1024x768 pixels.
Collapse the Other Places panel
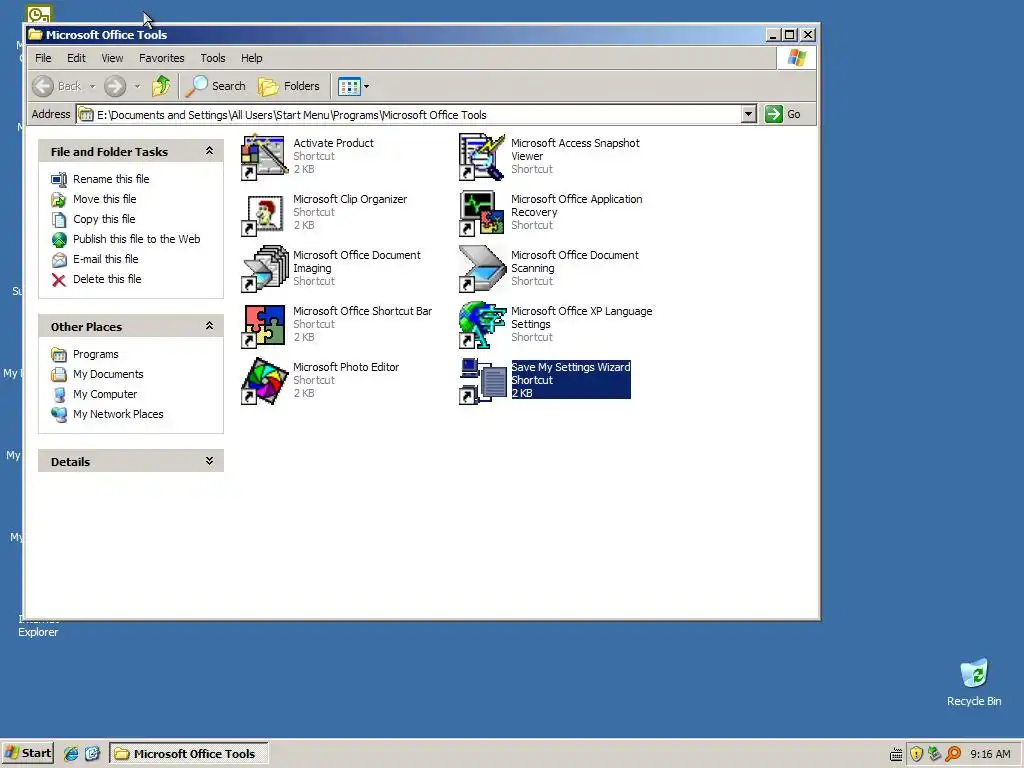[x=209, y=326]
